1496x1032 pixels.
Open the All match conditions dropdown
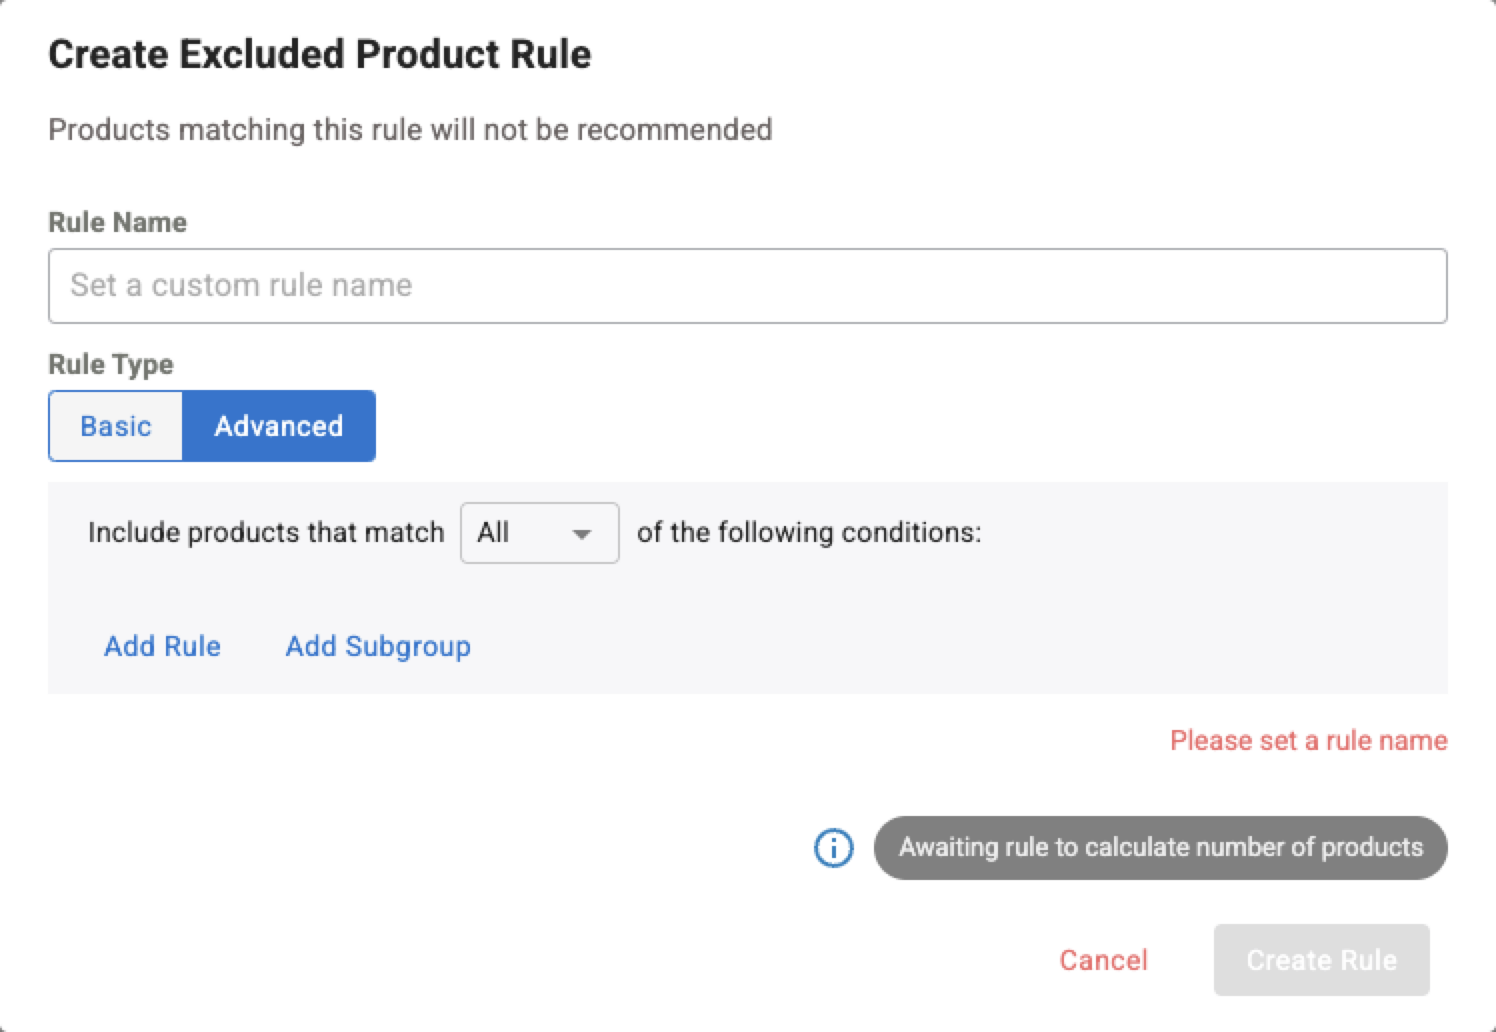pyautogui.click(x=540, y=533)
